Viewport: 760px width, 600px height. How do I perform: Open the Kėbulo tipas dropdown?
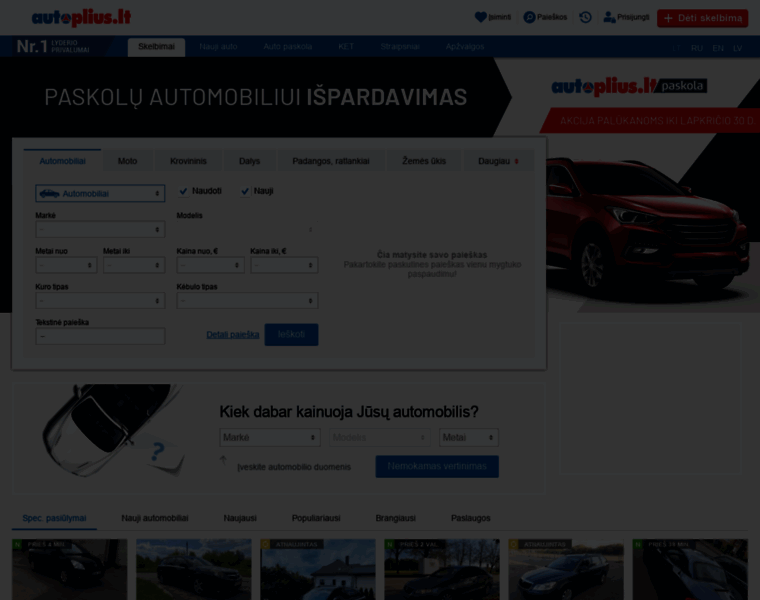[247, 300]
